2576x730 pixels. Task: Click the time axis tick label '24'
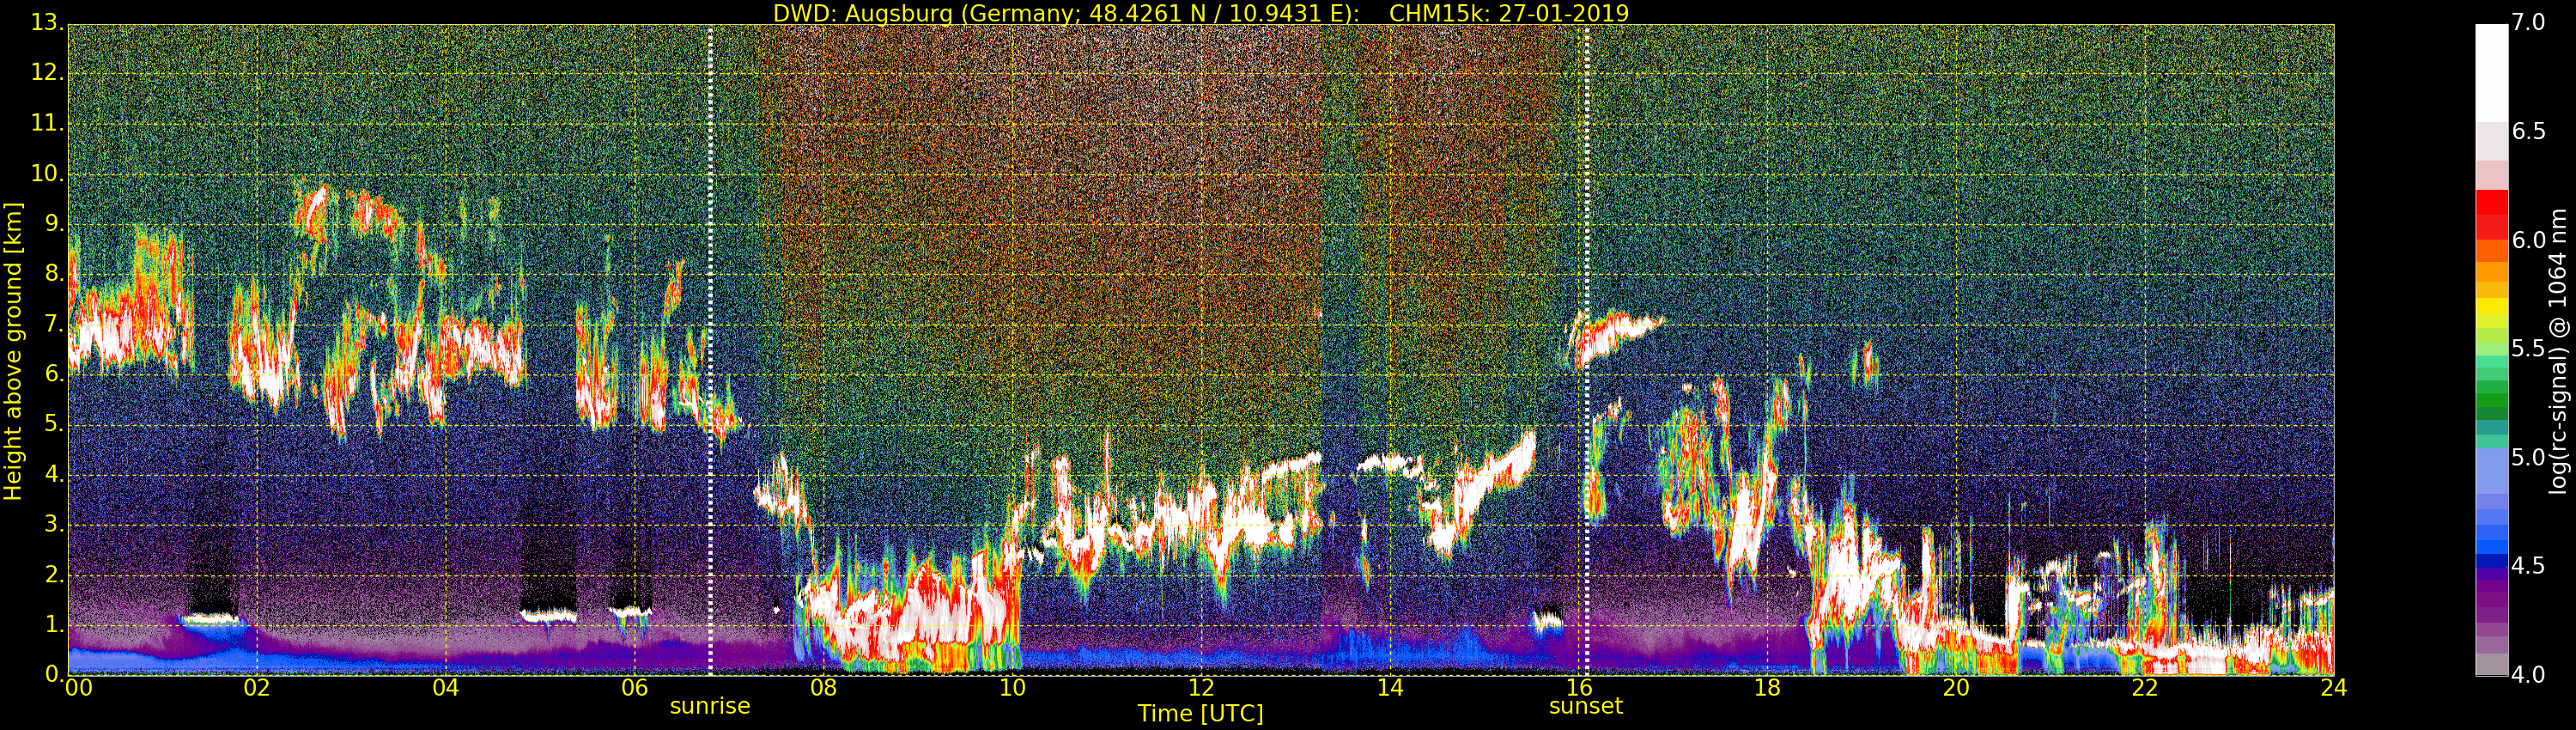click(x=2334, y=687)
